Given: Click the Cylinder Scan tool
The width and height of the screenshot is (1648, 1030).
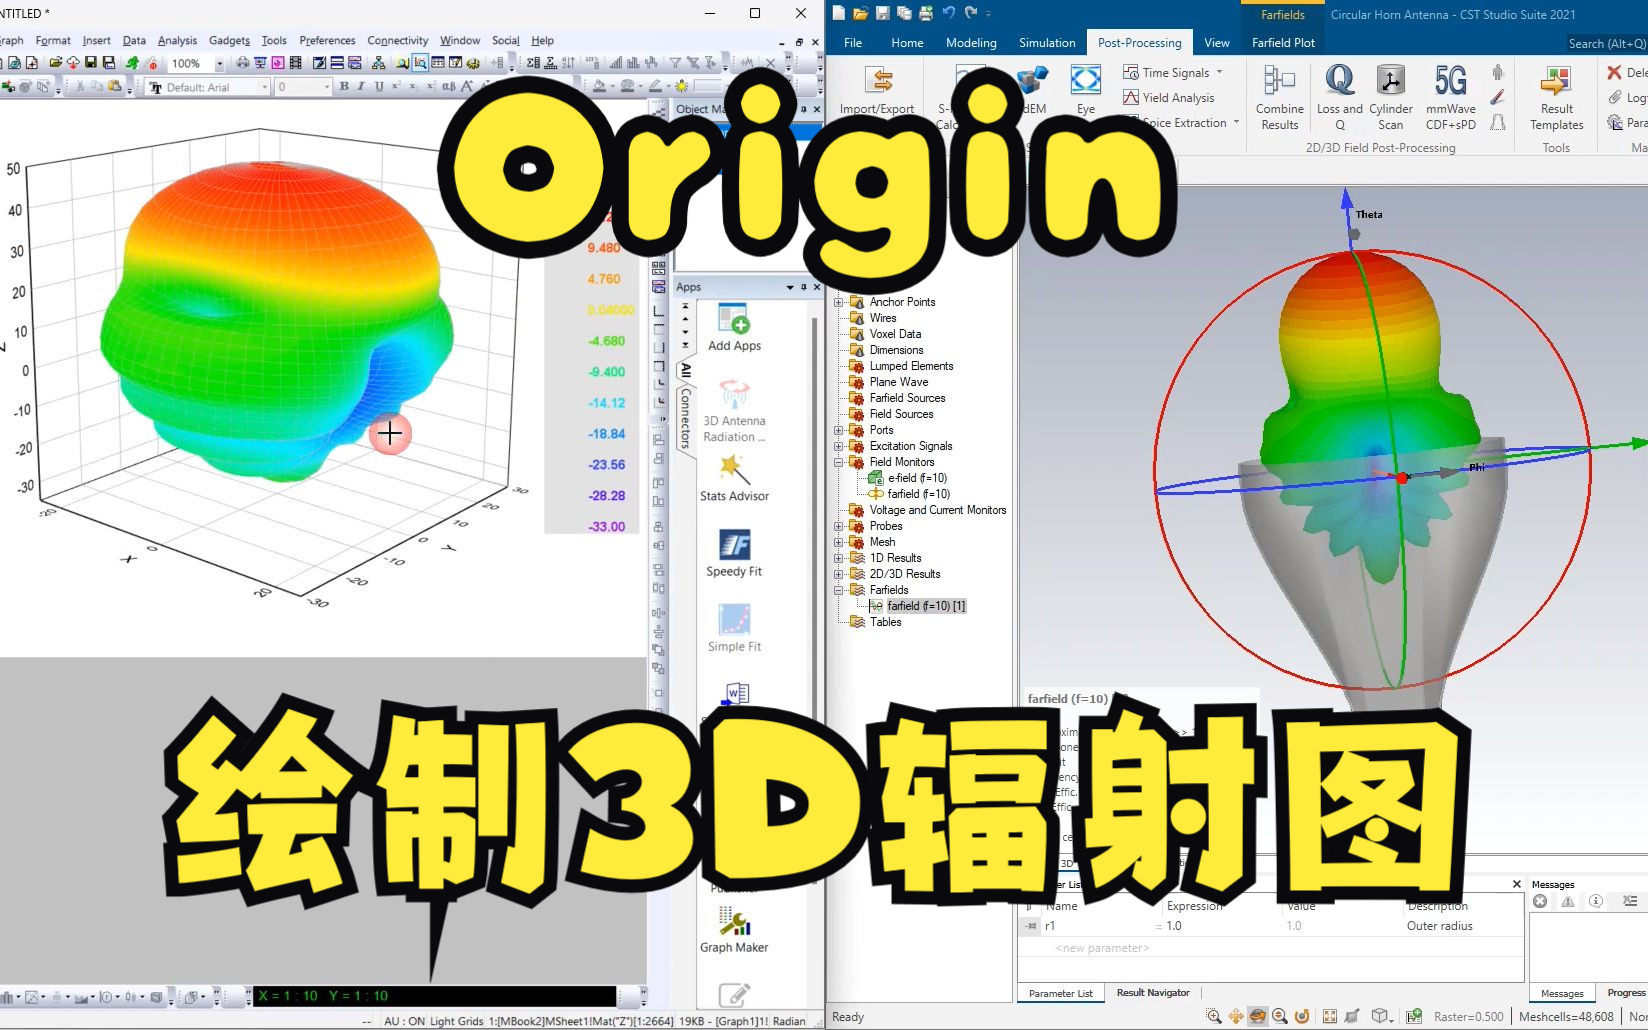Looking at the screenshot, I should pyautogui.click(x=1391, y=98).
